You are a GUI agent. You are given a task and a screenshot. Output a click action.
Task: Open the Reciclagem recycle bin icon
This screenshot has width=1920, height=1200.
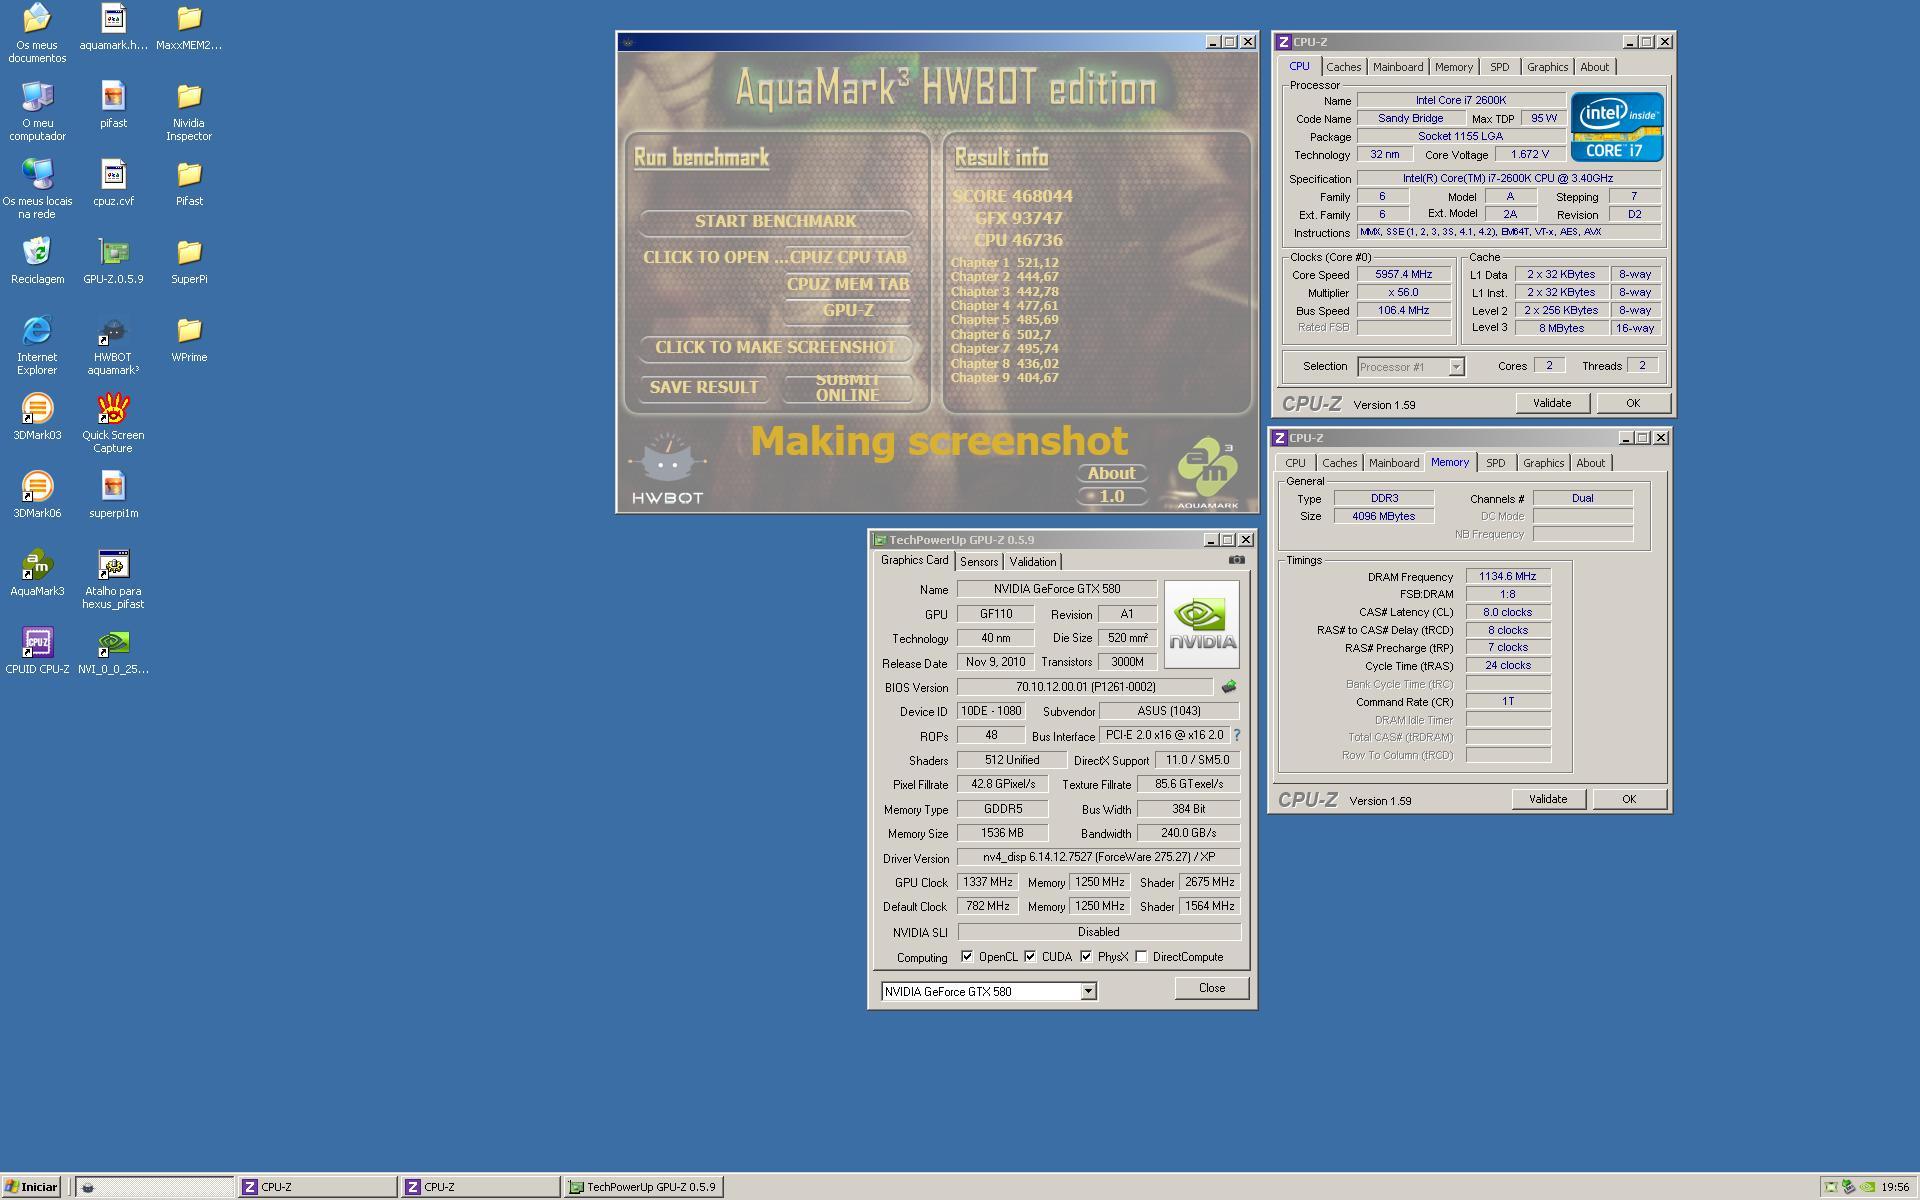pos(37,260)
